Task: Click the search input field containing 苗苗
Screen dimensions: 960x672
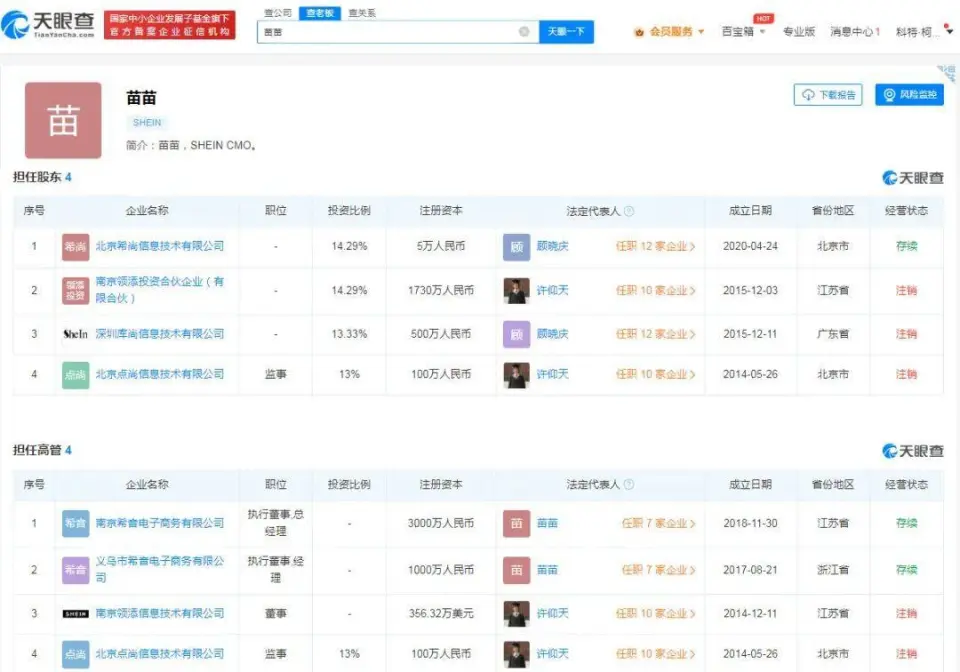Action: (x=390, y=32)
